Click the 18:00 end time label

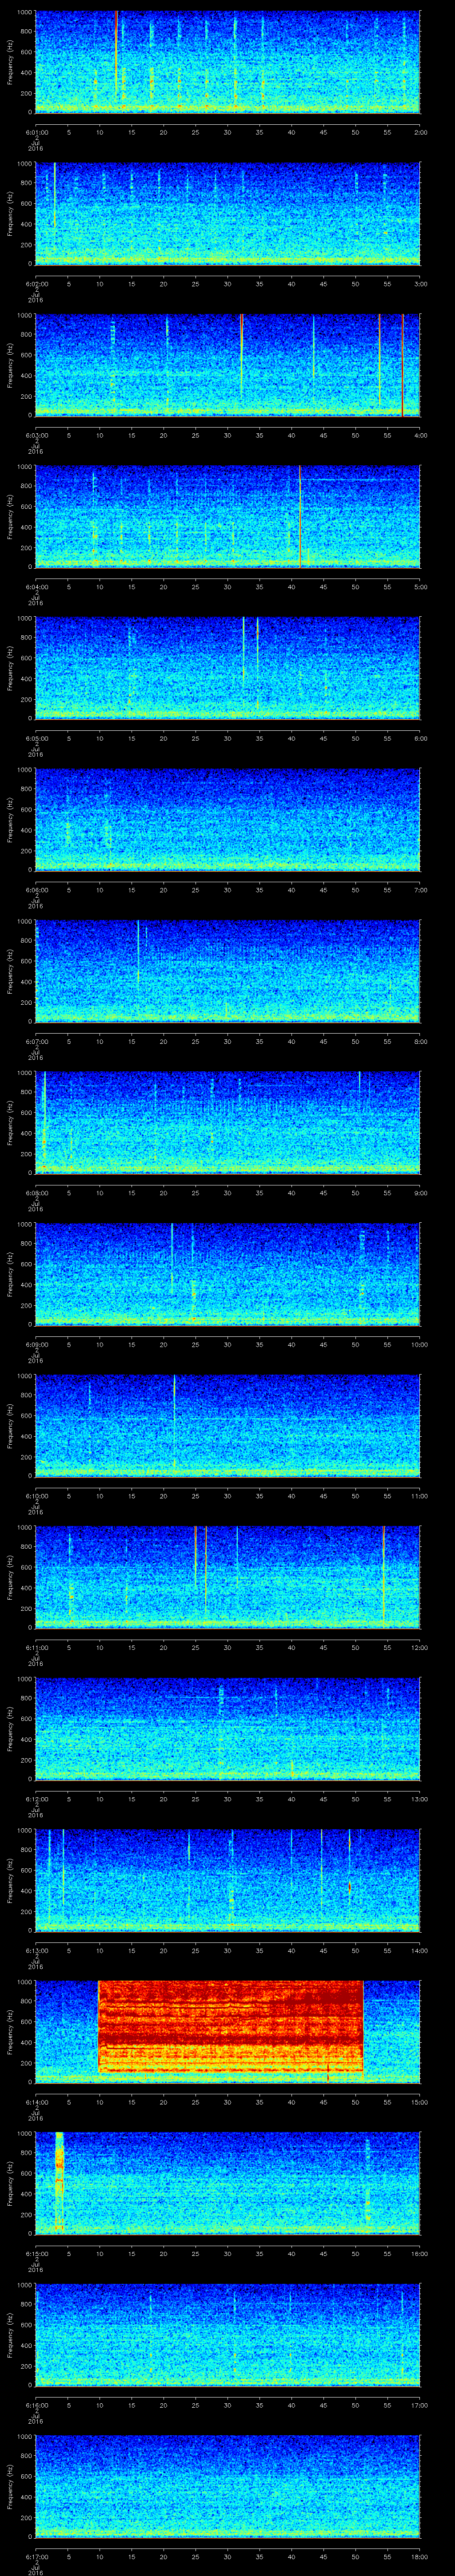click(419, 2556)
